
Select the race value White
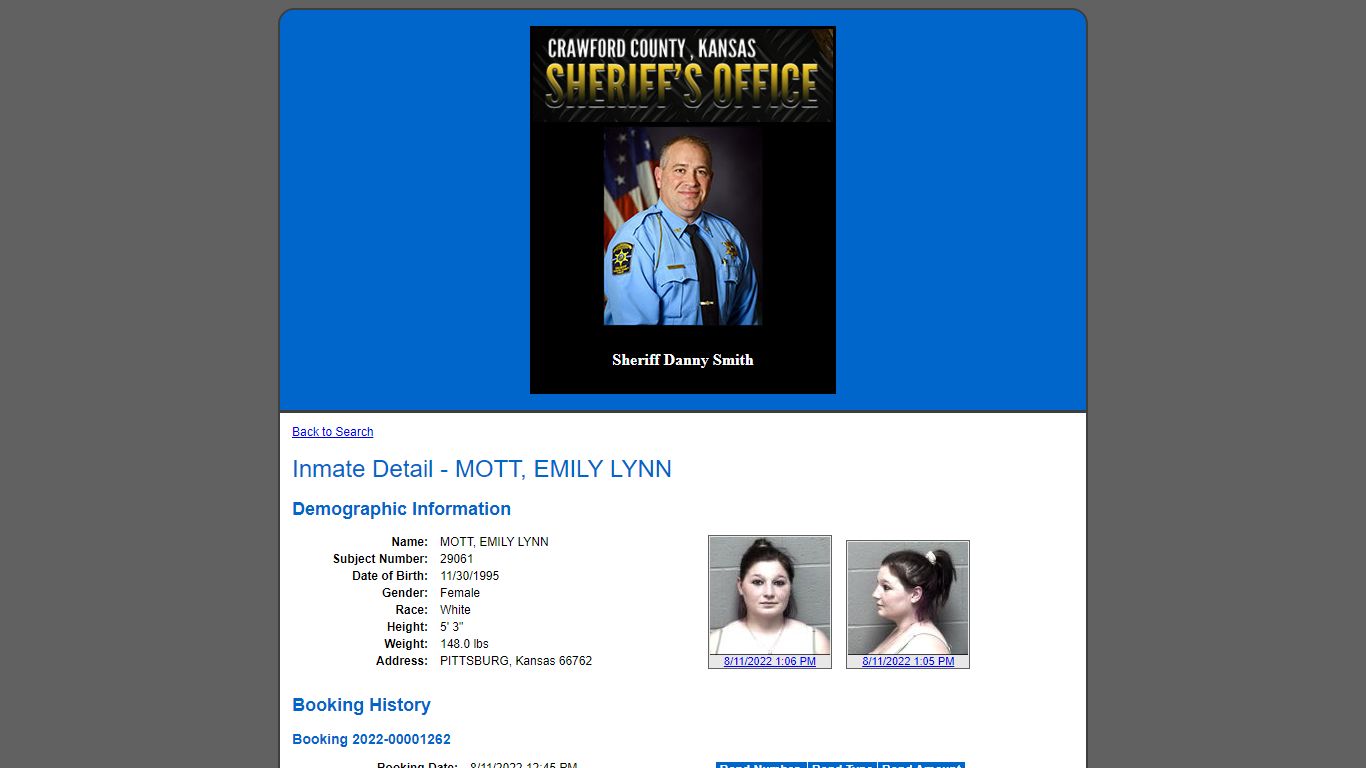pos(455,610)
